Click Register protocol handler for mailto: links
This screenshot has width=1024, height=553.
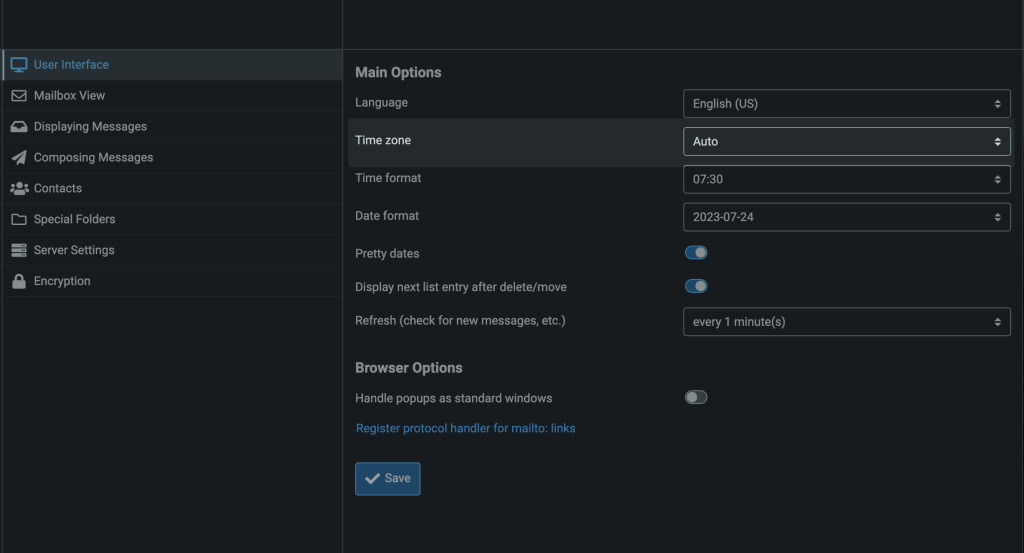(465, 429)
